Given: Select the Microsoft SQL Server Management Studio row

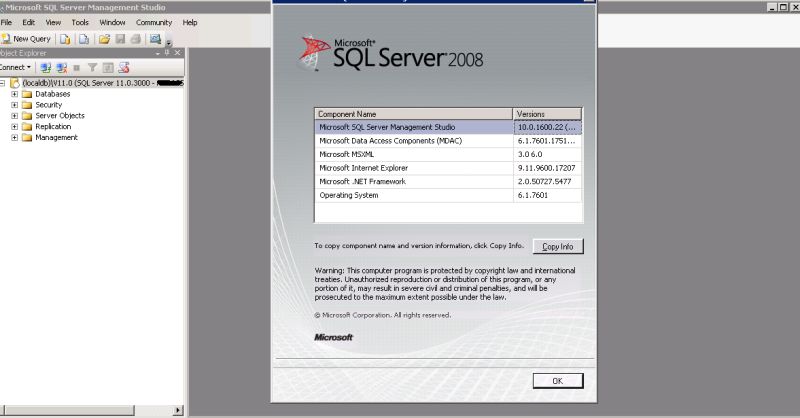Looking at the screenshot, I should coord(448,127).
